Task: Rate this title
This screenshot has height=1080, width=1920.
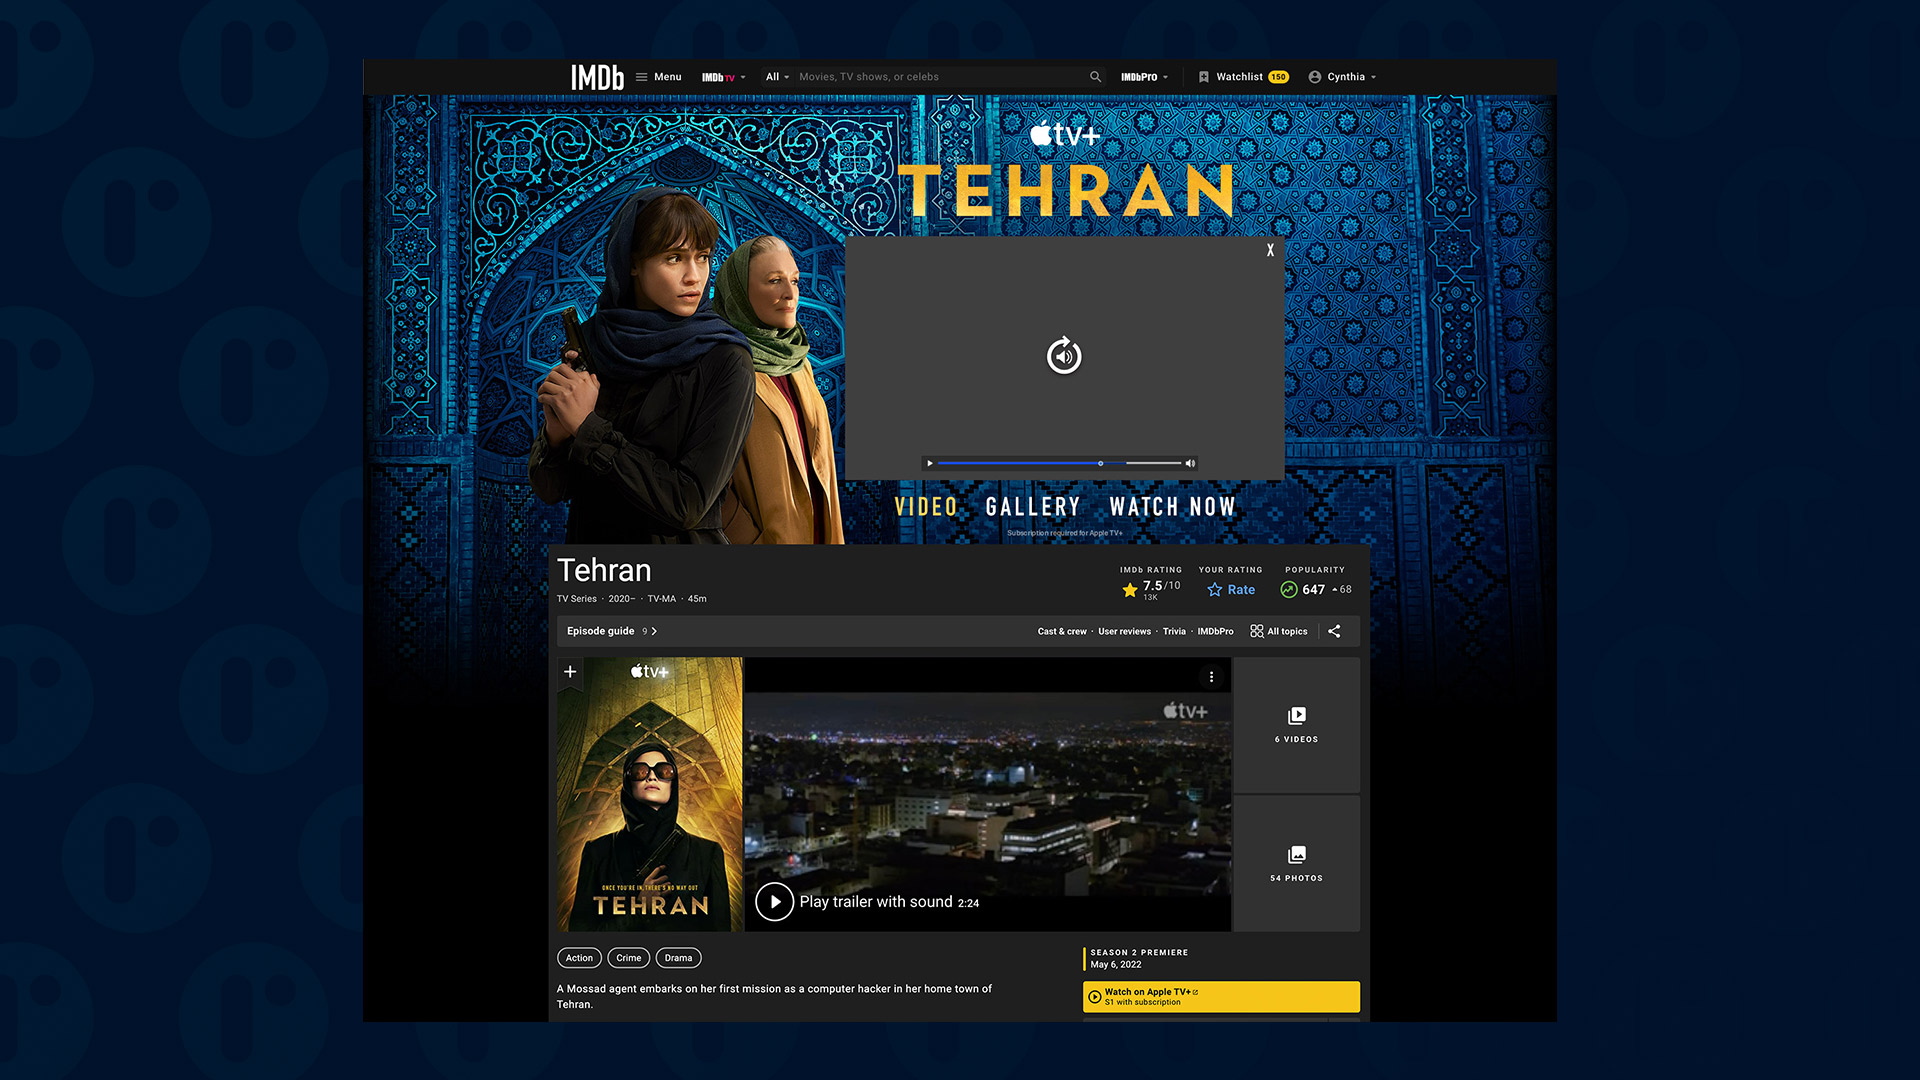Action: (x=1231, y=590)
